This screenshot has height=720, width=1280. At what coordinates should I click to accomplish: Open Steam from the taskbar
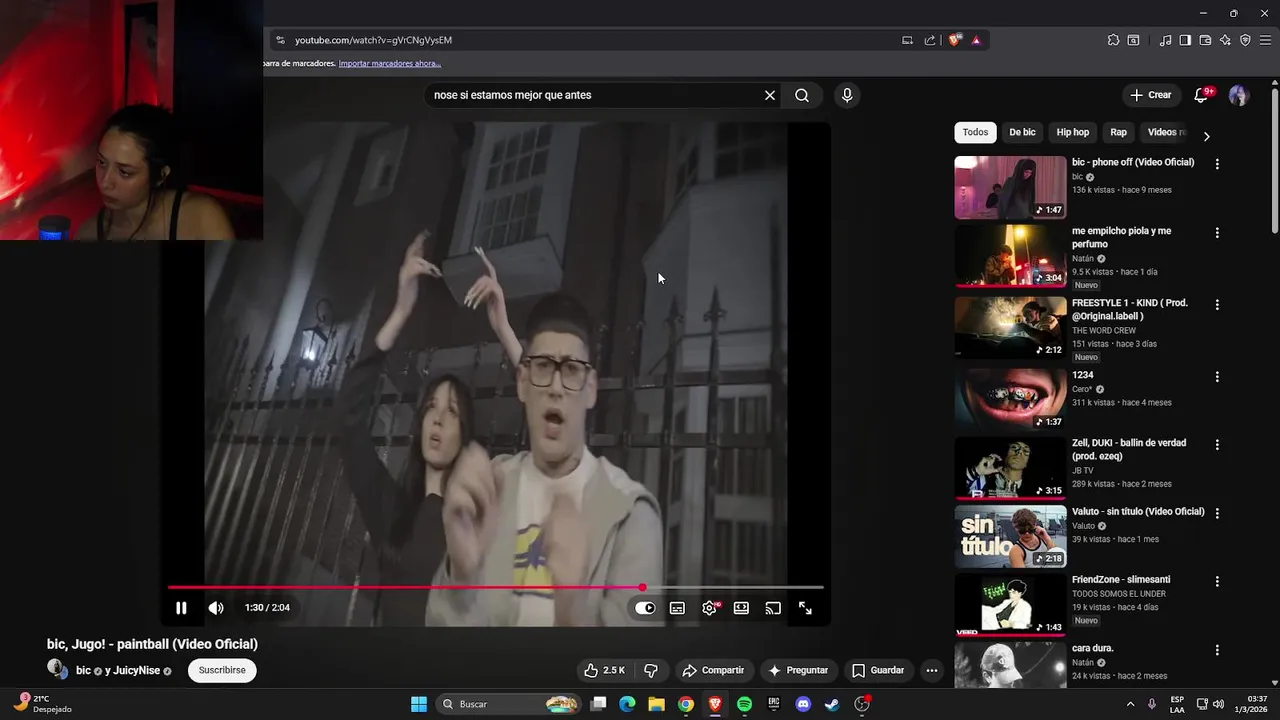pyautogui.click(x=831, y=704)
